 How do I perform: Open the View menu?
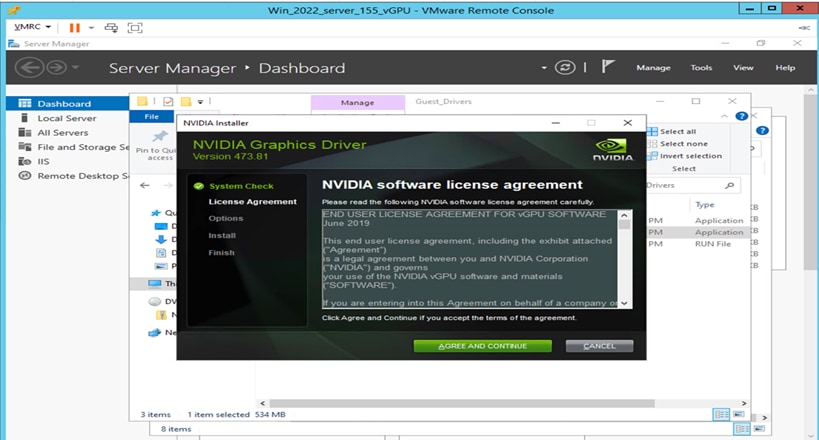pos(743,68)
